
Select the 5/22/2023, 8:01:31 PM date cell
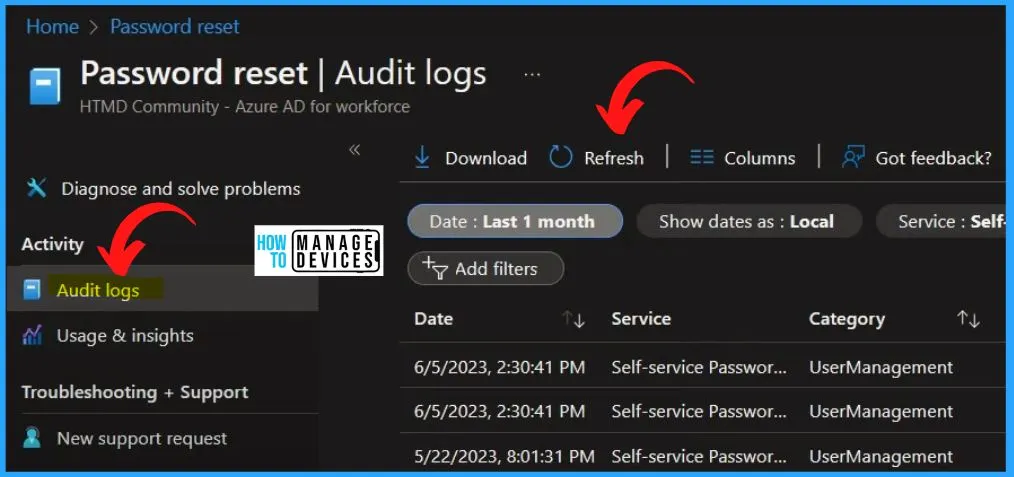coord(504,456)
